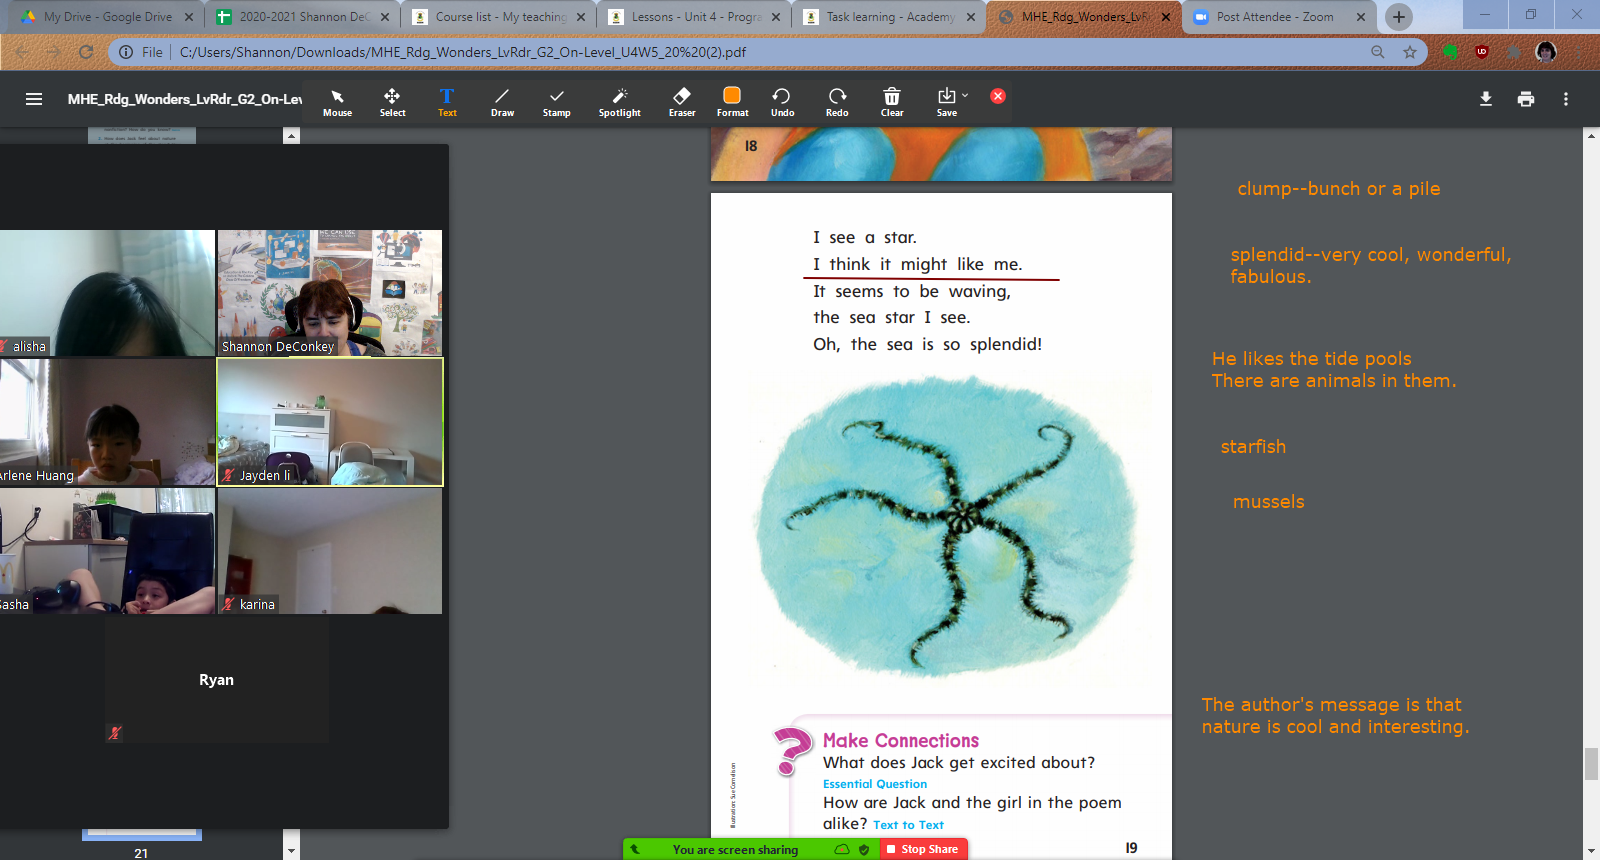
Task: Save the annotated screenshot
Action: pyautogui.click(x=946, y=102)
